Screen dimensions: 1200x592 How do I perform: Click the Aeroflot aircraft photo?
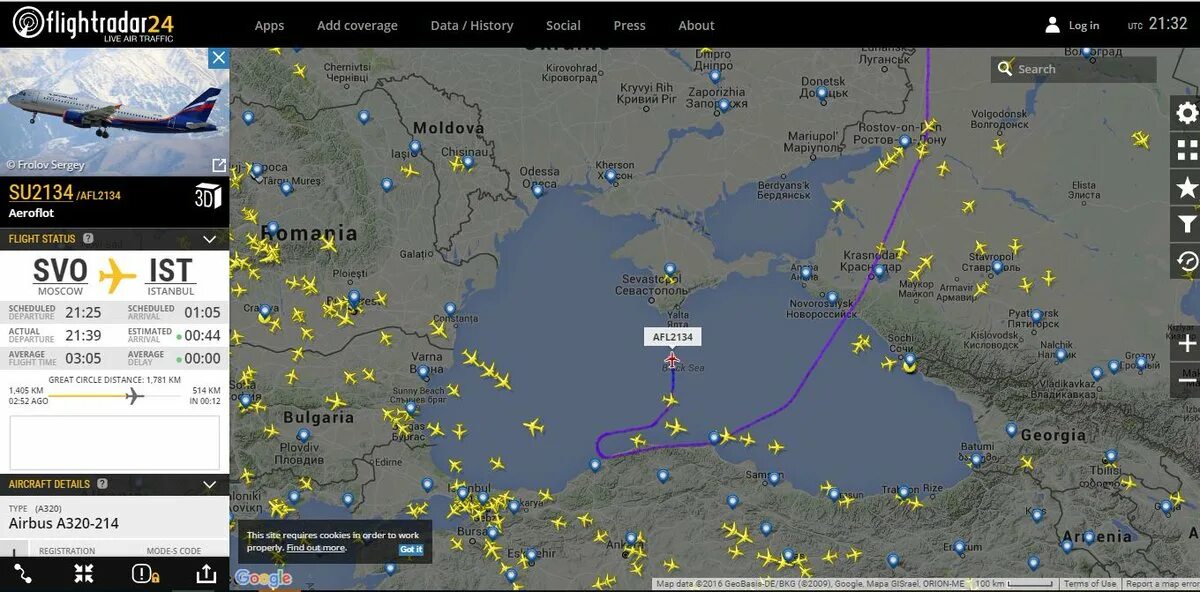(x=114, y=111)
